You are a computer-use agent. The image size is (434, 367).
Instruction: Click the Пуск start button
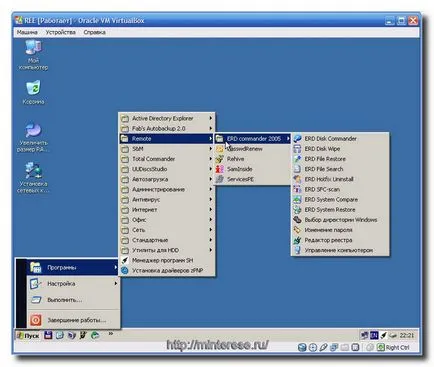(x=28, y=335)
